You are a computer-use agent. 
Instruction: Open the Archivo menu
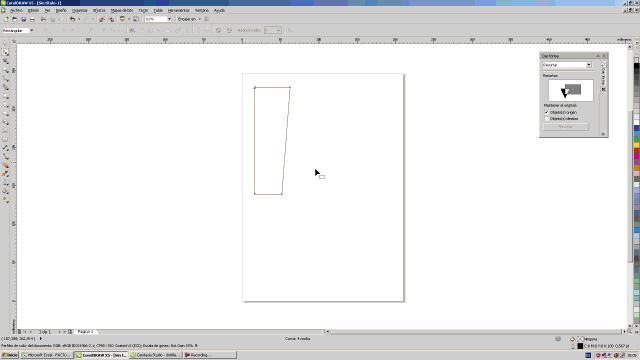(16, 10)
